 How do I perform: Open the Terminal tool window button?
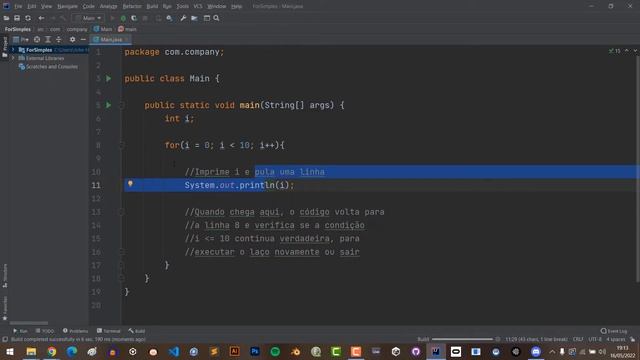point(109,331)
